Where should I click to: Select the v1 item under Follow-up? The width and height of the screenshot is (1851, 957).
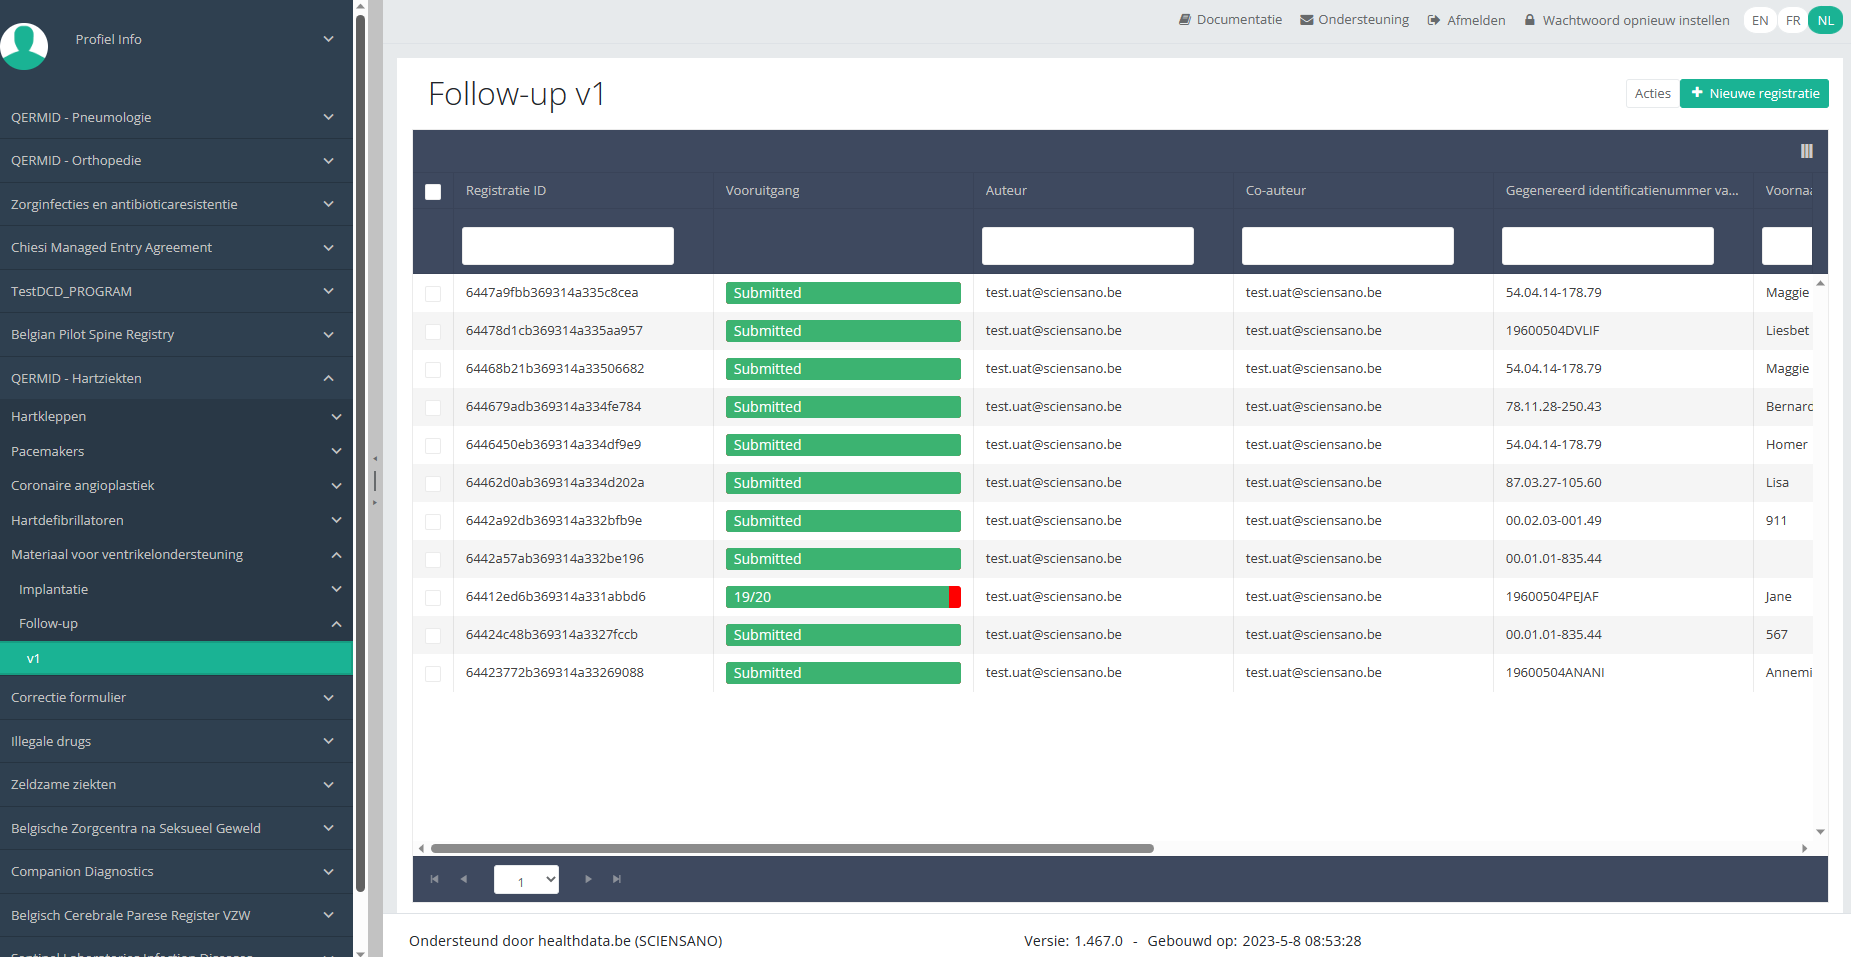pyautogui.click(x=176, y=658)
